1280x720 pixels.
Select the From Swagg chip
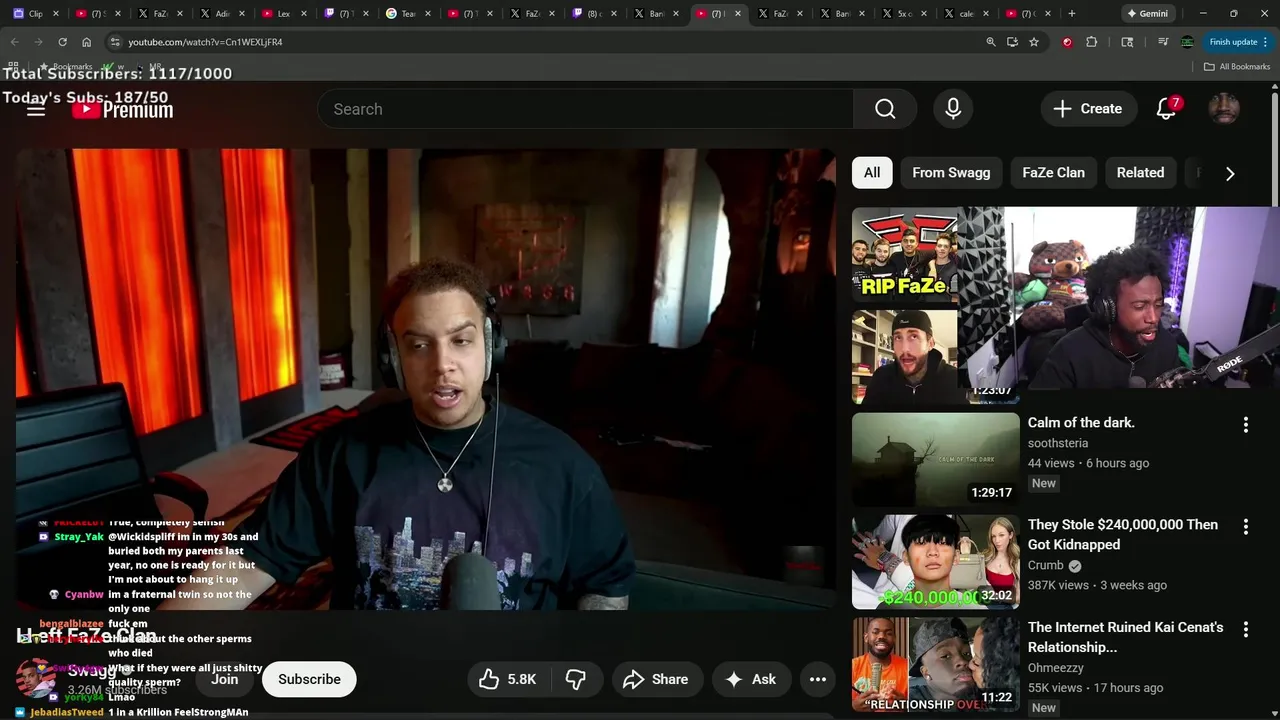coord(951,173)
